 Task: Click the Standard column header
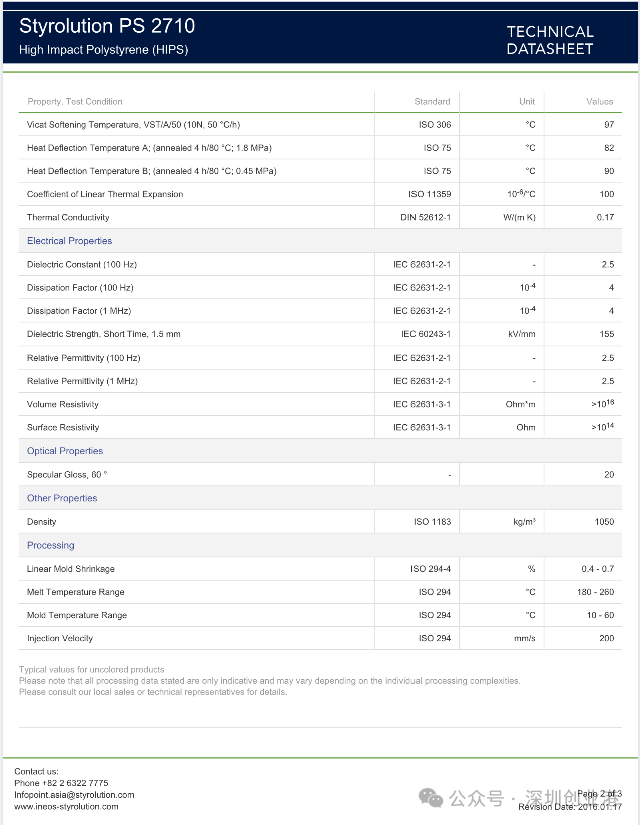(432, 101)
